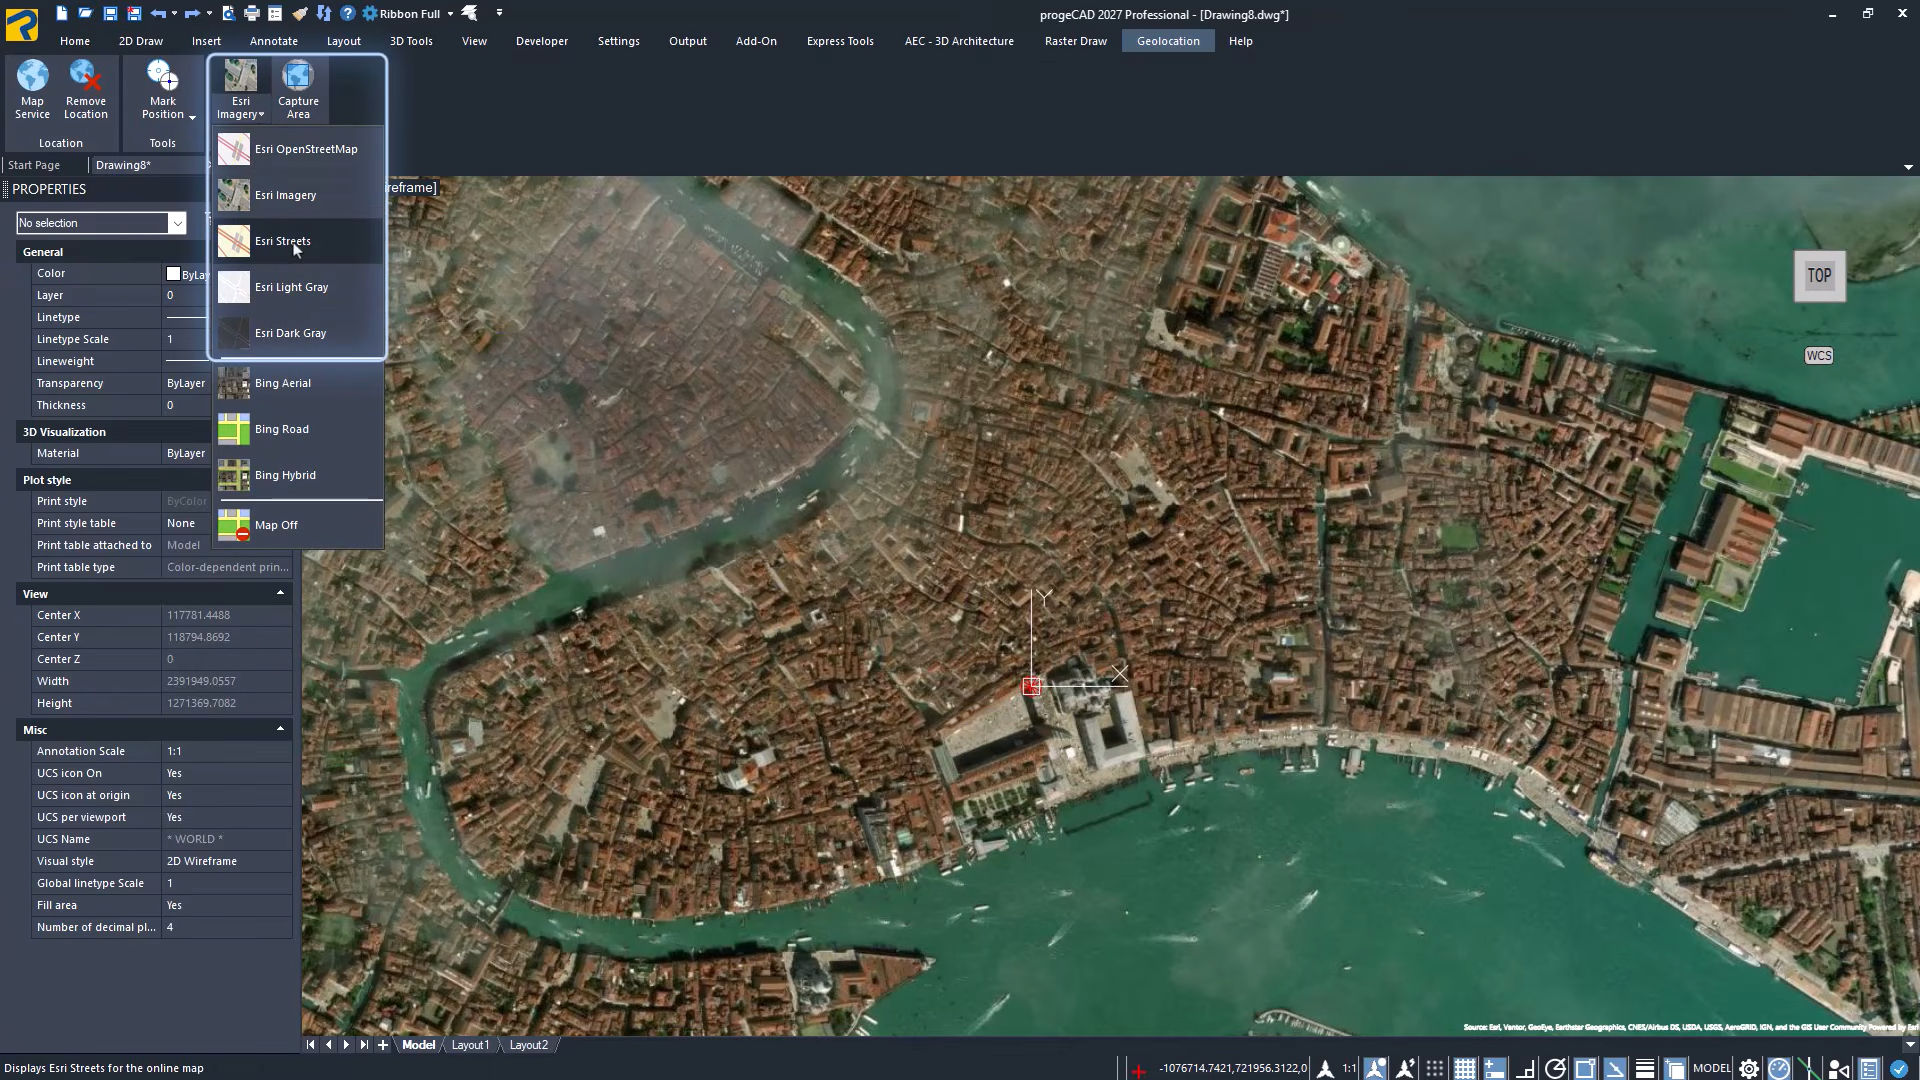Toggle MODEL space in status bar
Screen dimensions: 1920x1080
click(1712, 1069)
